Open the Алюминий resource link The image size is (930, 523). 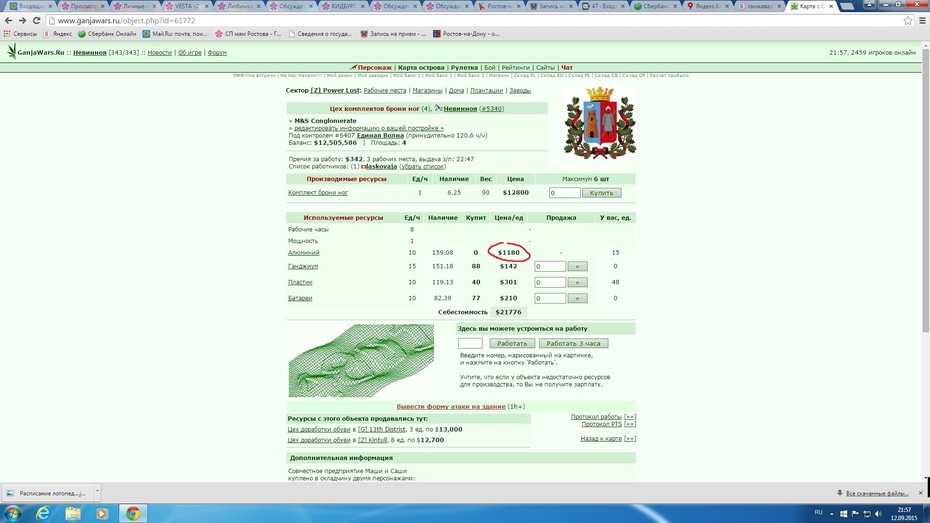(x=304, y=253)
